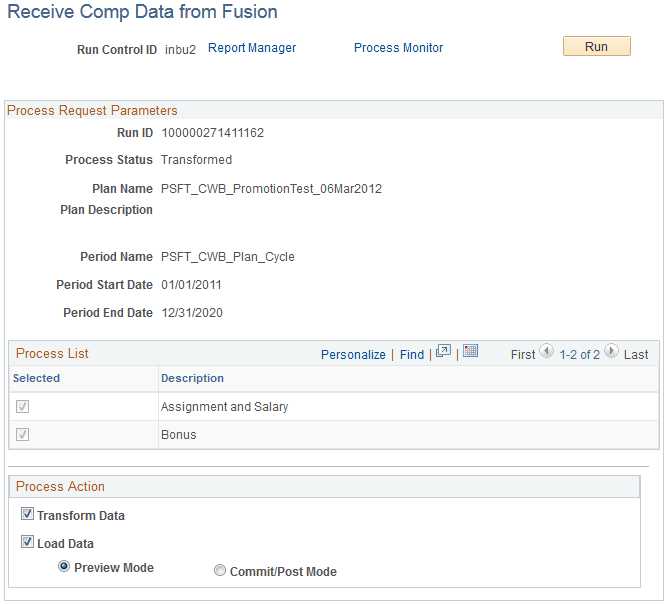Image resolution: width=667 pixels, height=604 pixels.
Task: Sort by the Description column header
Action: 192,378
